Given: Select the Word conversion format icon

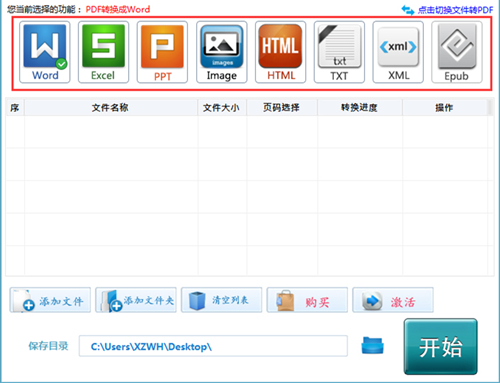Looking at the screenshot, I should (x=45, y=52).
